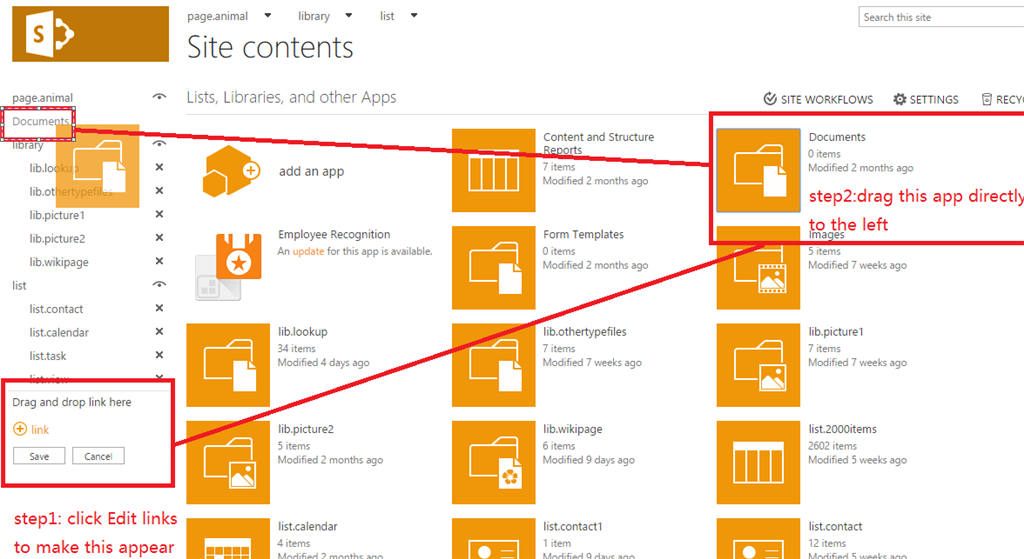Open the list.contact tile icon
Screen dimensions: 1024x559
coord(758,539)
